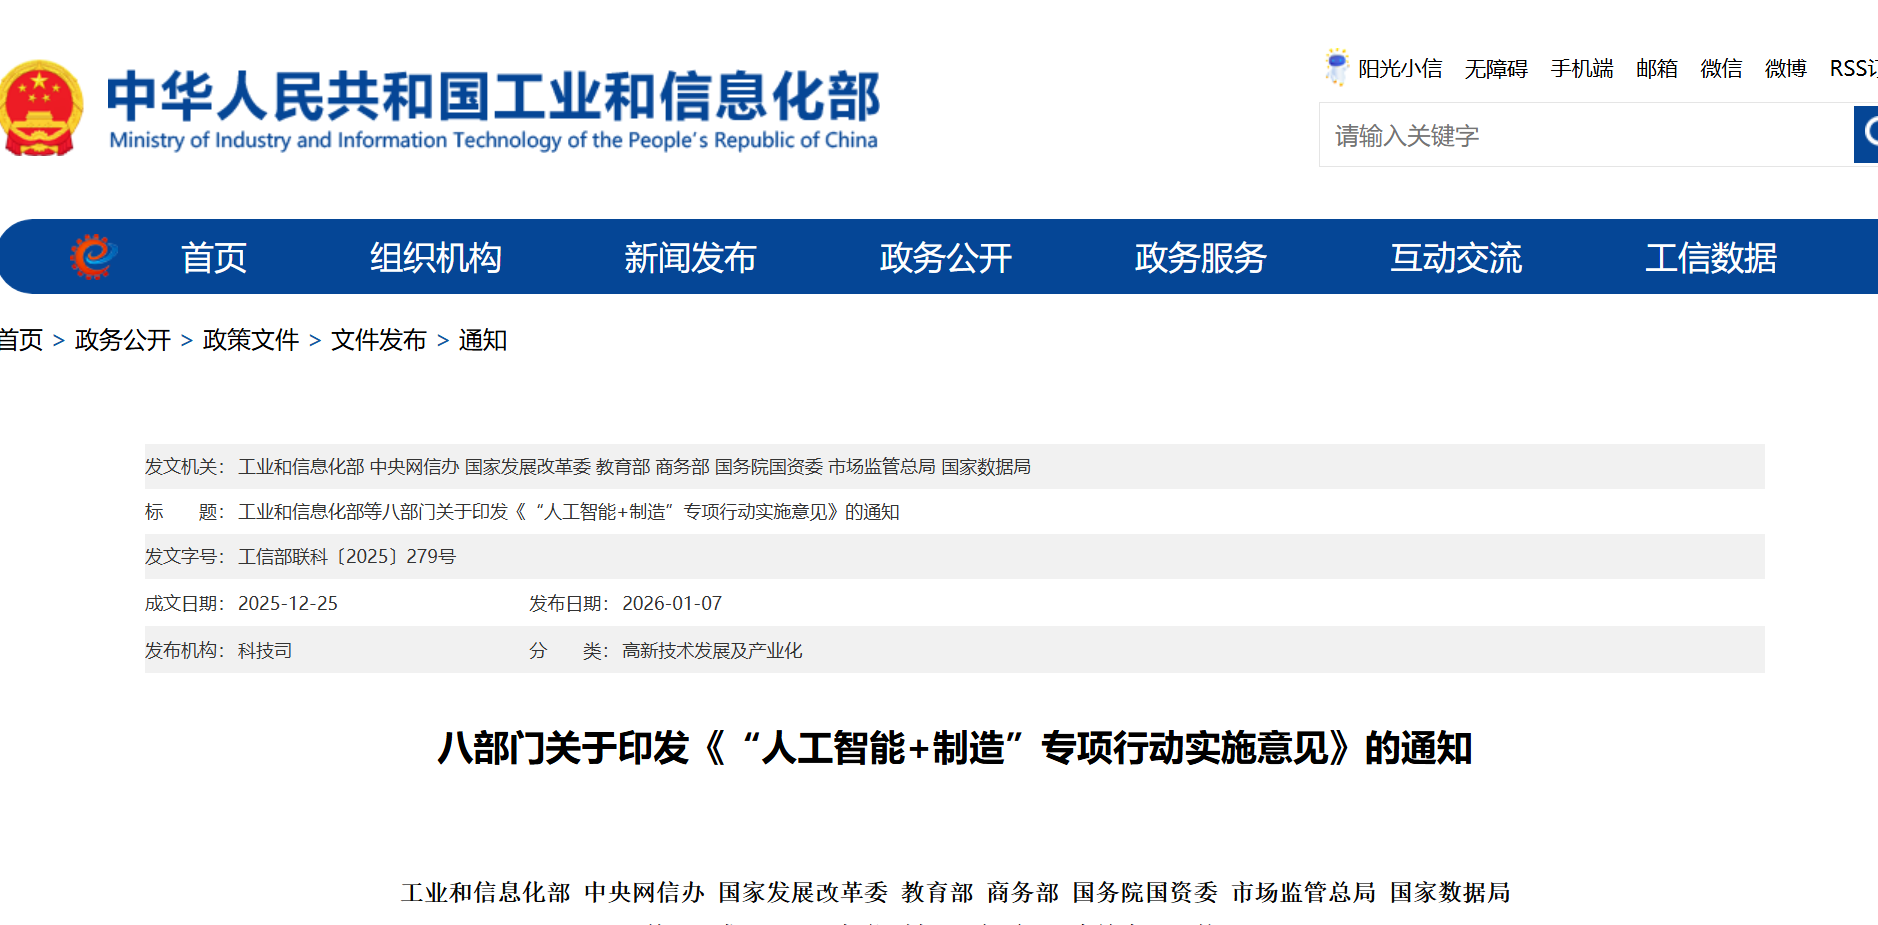Viewport: 1878px width, 925px height.
Task: Open the 首页 navigation menu item
Action: 213,258
